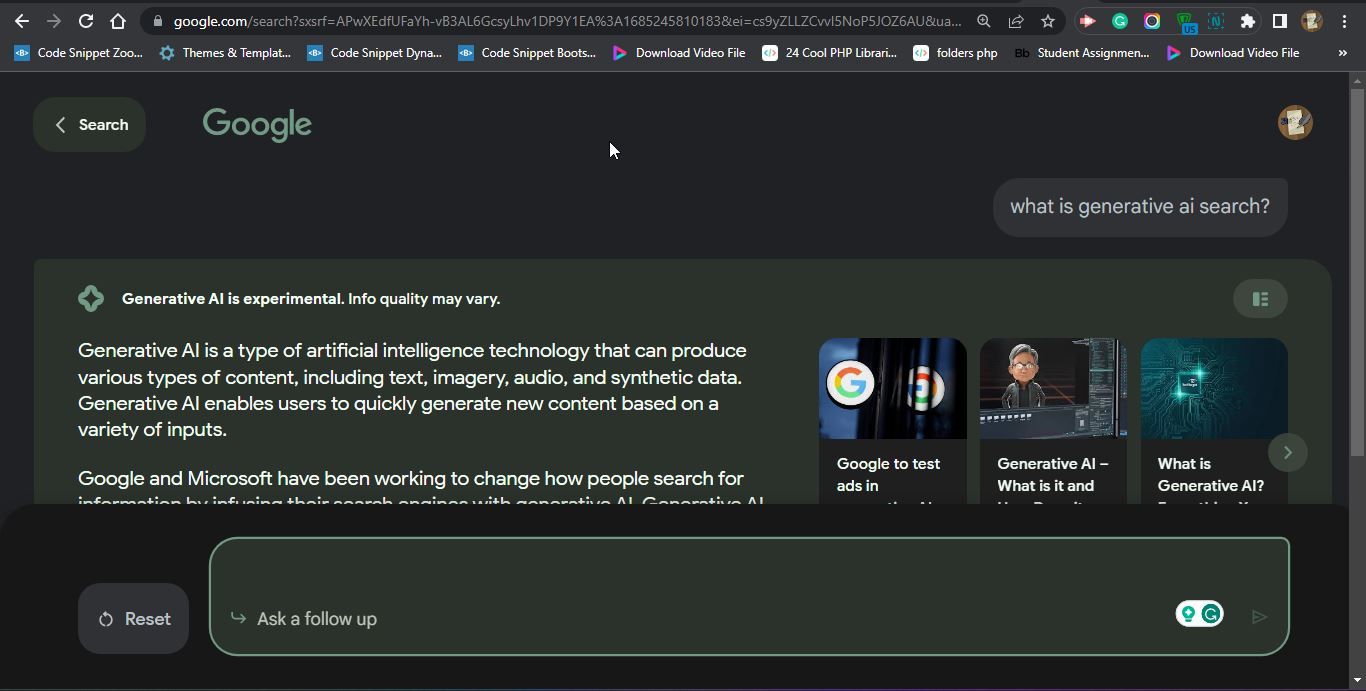The width and height of the screenshot is (1366, 691).
Task: Click the site lock icon in address bar
Action: (x=157, y=21)
